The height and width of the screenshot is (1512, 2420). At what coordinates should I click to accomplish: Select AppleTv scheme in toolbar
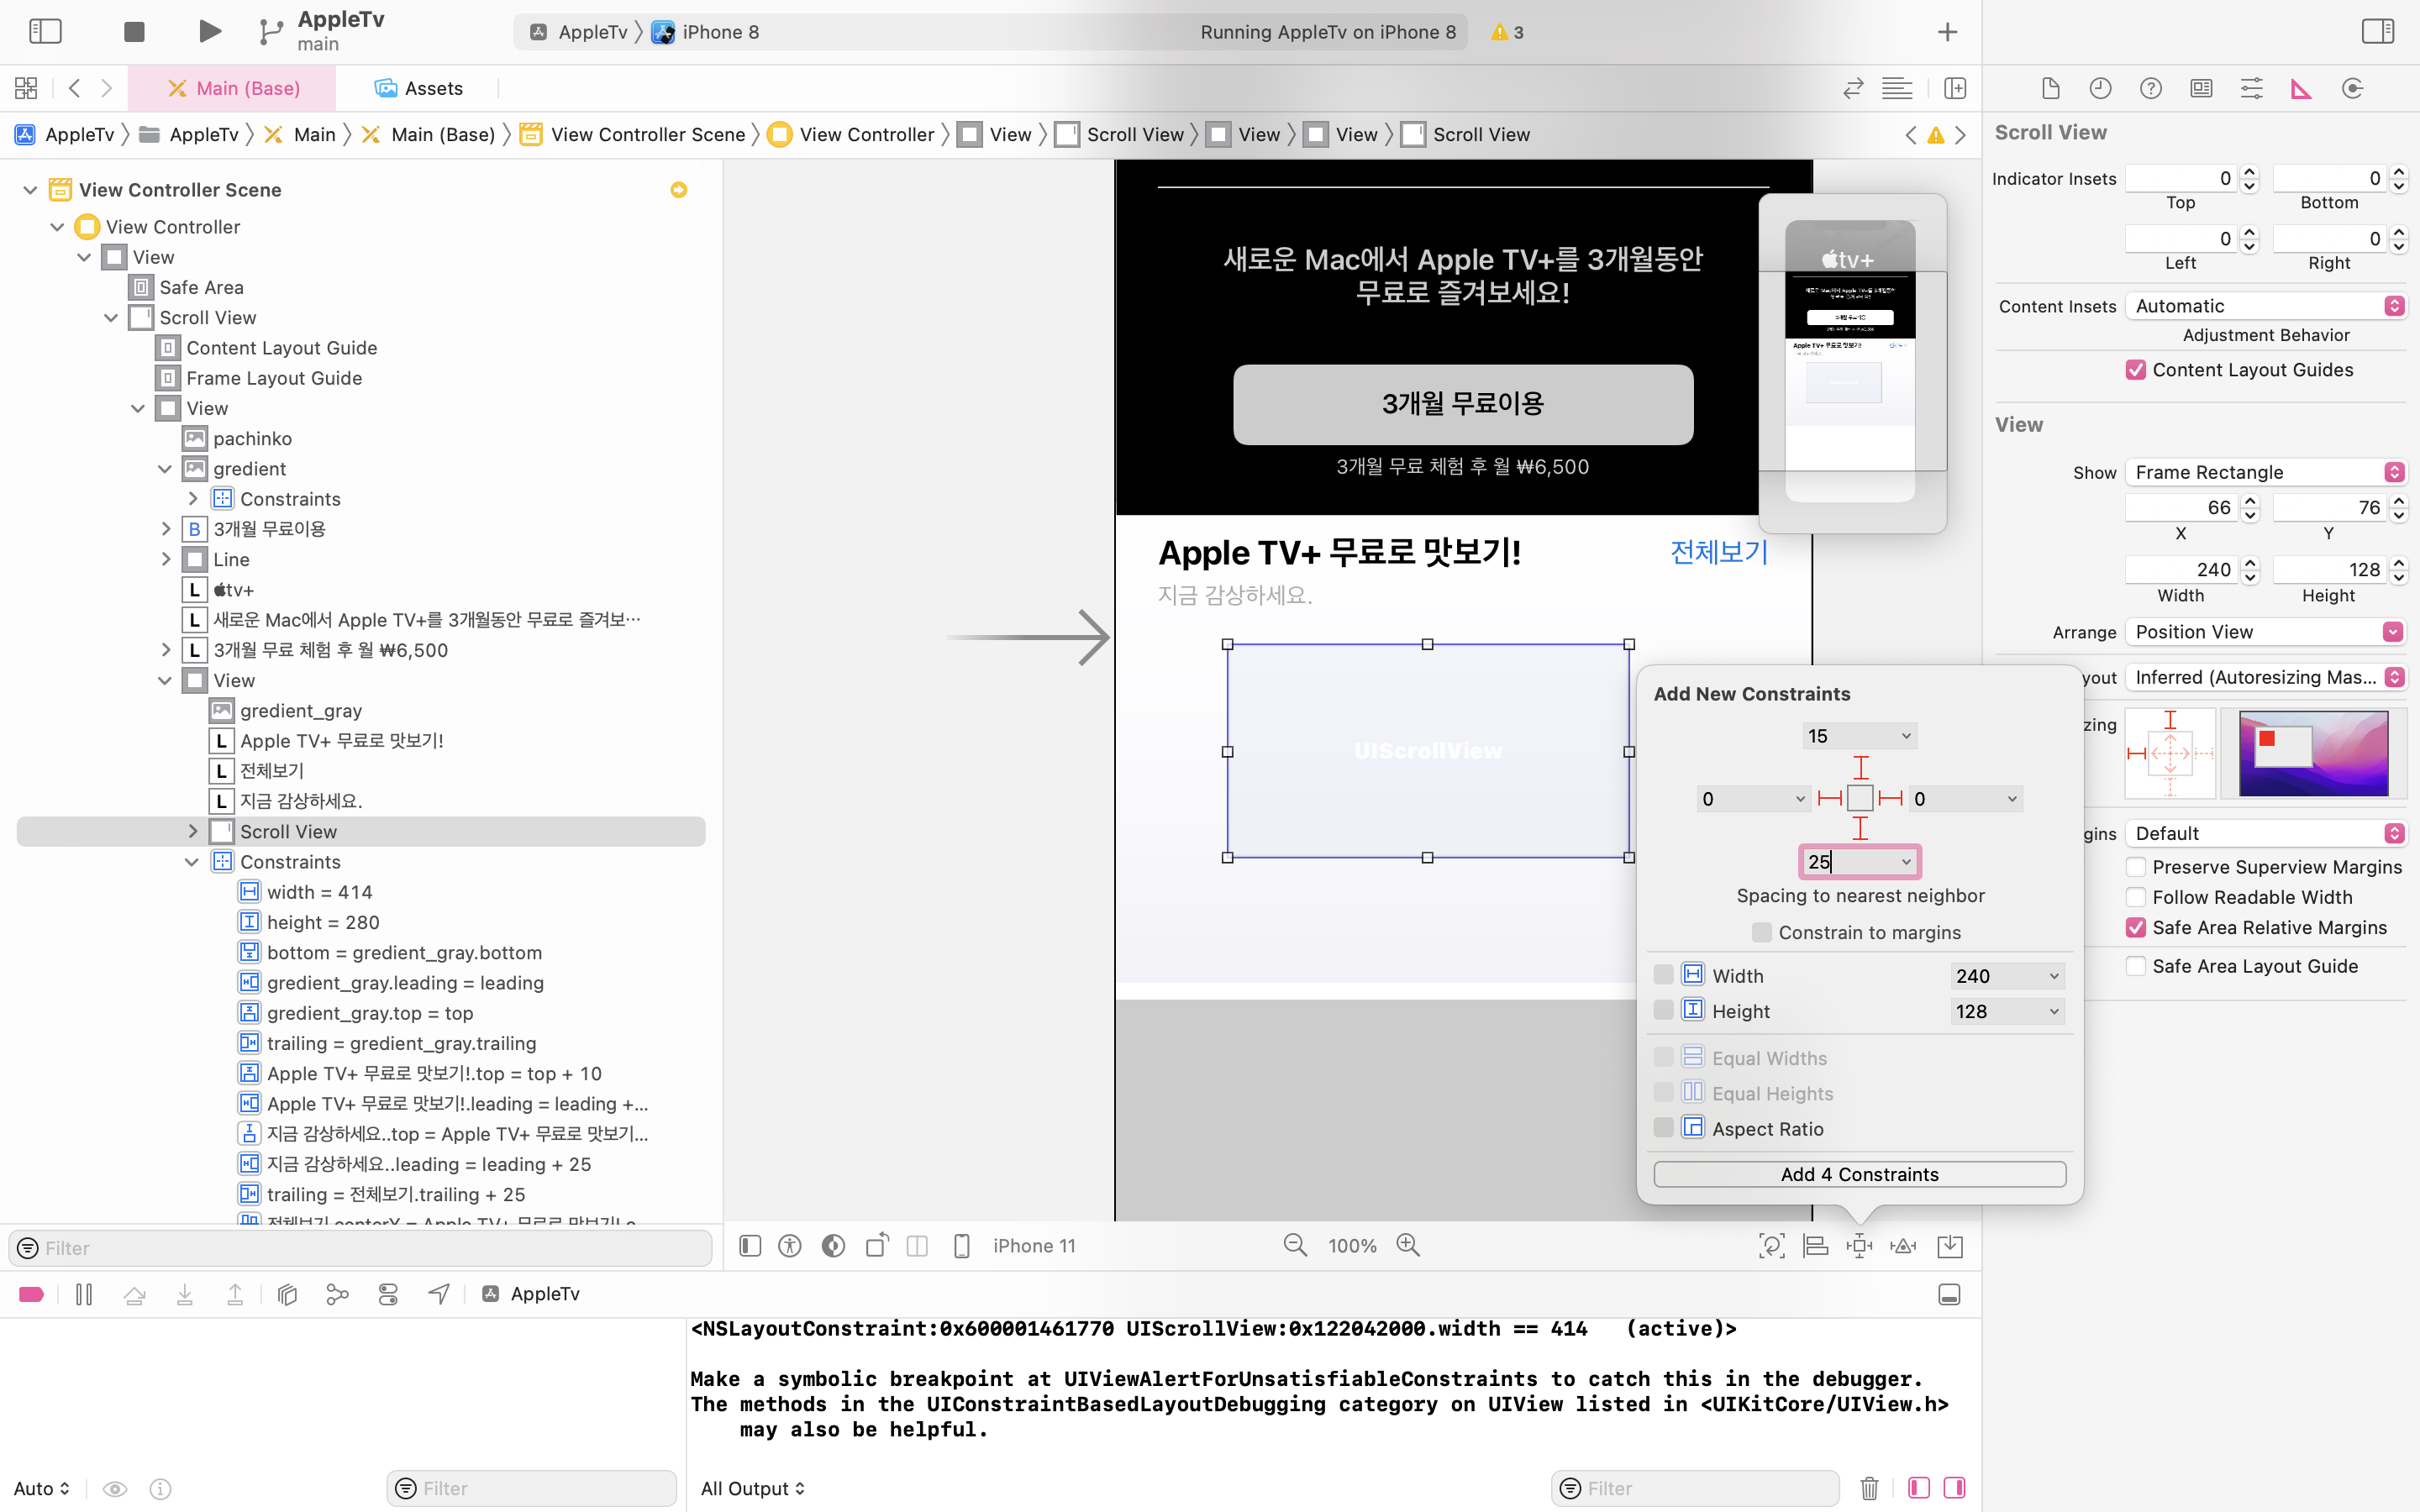tap(579, 32)
